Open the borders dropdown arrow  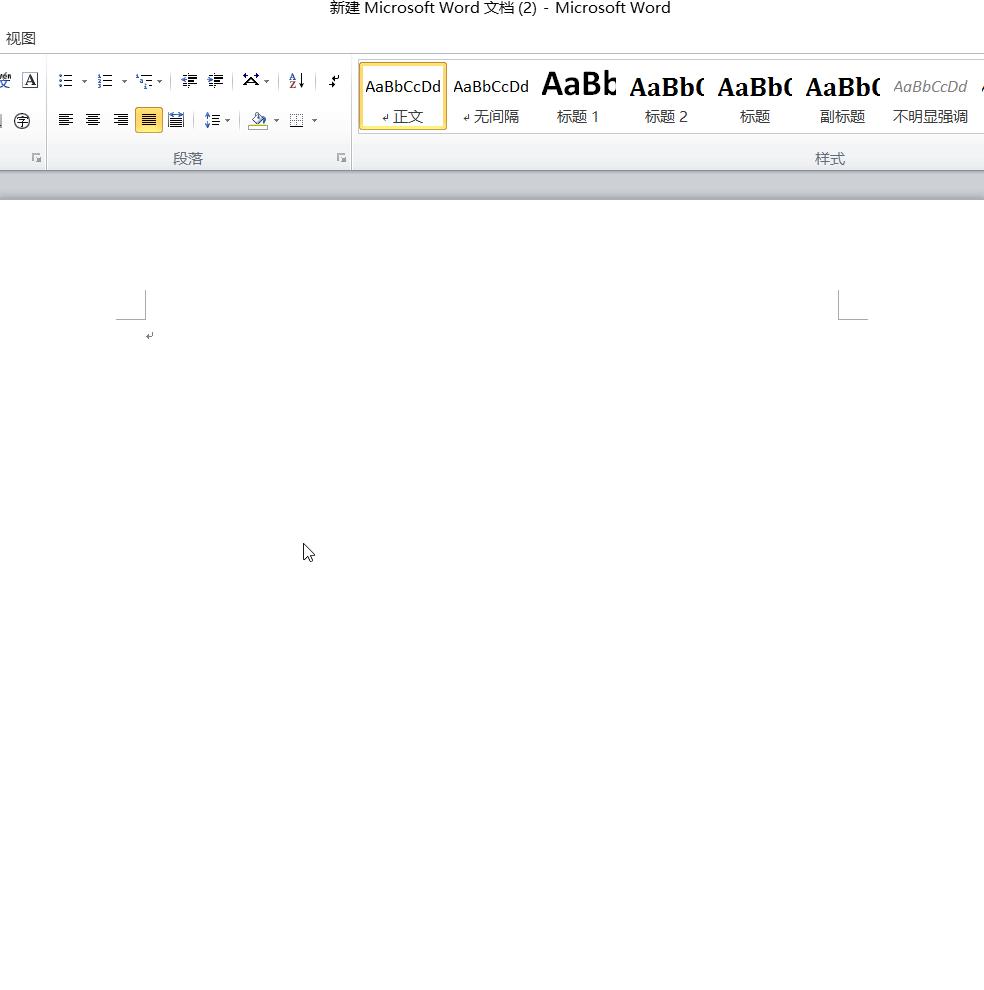click(315, 121)
